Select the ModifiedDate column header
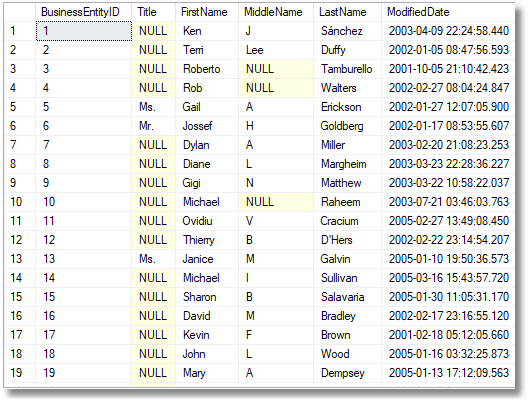529x403 pixels. [x=448, y=12]
